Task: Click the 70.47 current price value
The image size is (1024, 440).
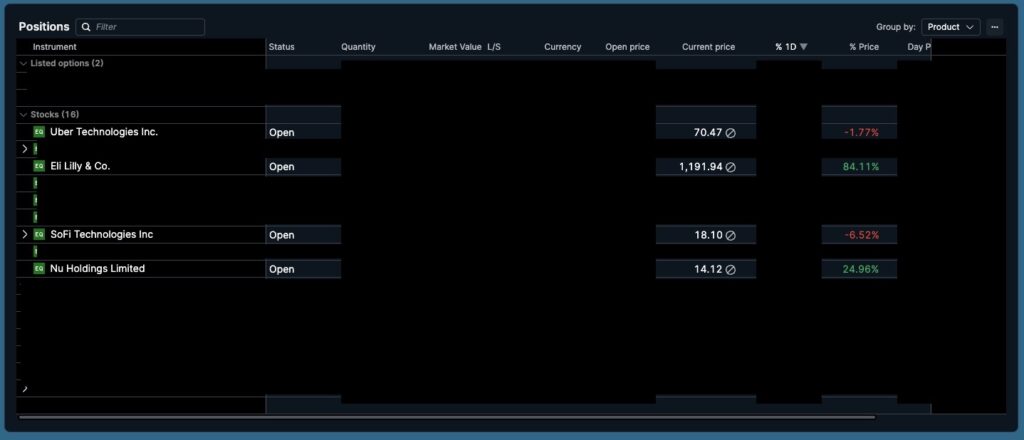Action: [x=708, y=133]
